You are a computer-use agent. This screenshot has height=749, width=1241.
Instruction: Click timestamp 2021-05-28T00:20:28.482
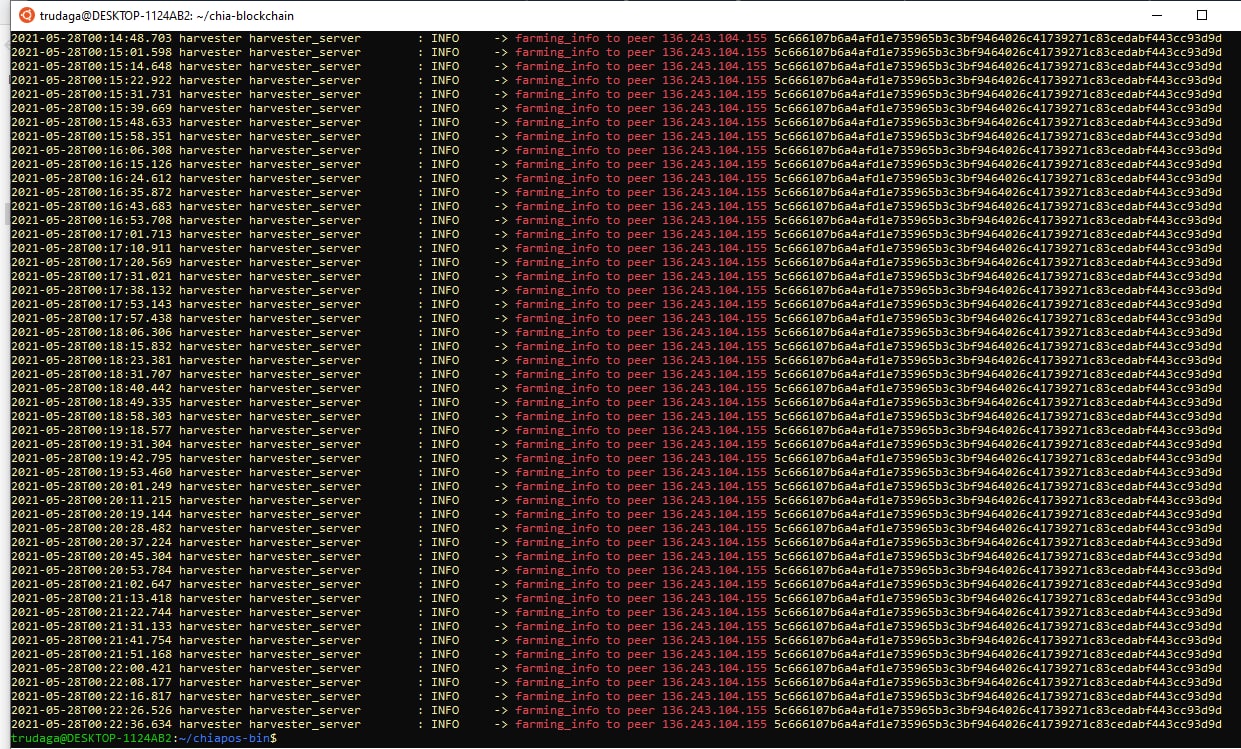point(91,528)
